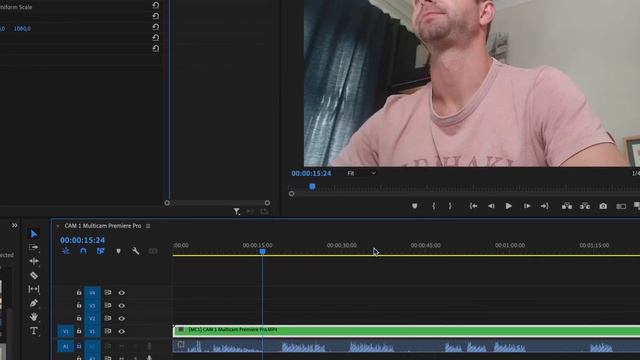Viewport: 640px width, 360px height.
Task: Click timeline ruler at 00:01:00:00
Action: point(510,245)
